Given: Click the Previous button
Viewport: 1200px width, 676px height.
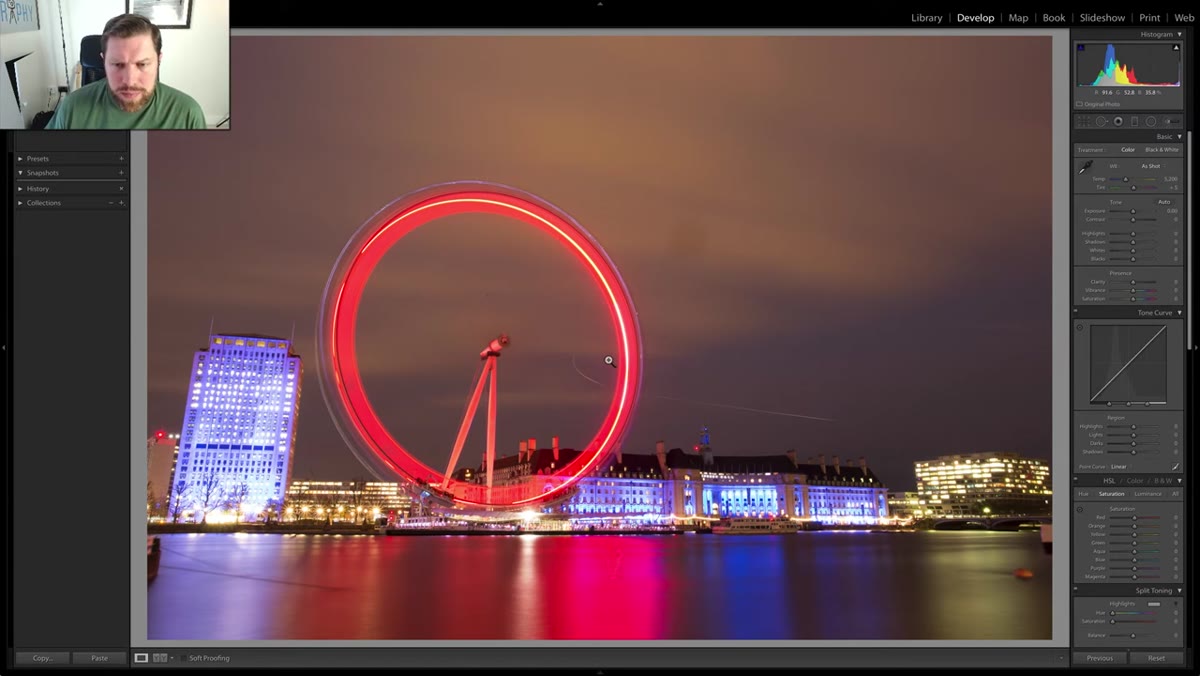Looking at the screenshot, I should tap(1099, 658).
